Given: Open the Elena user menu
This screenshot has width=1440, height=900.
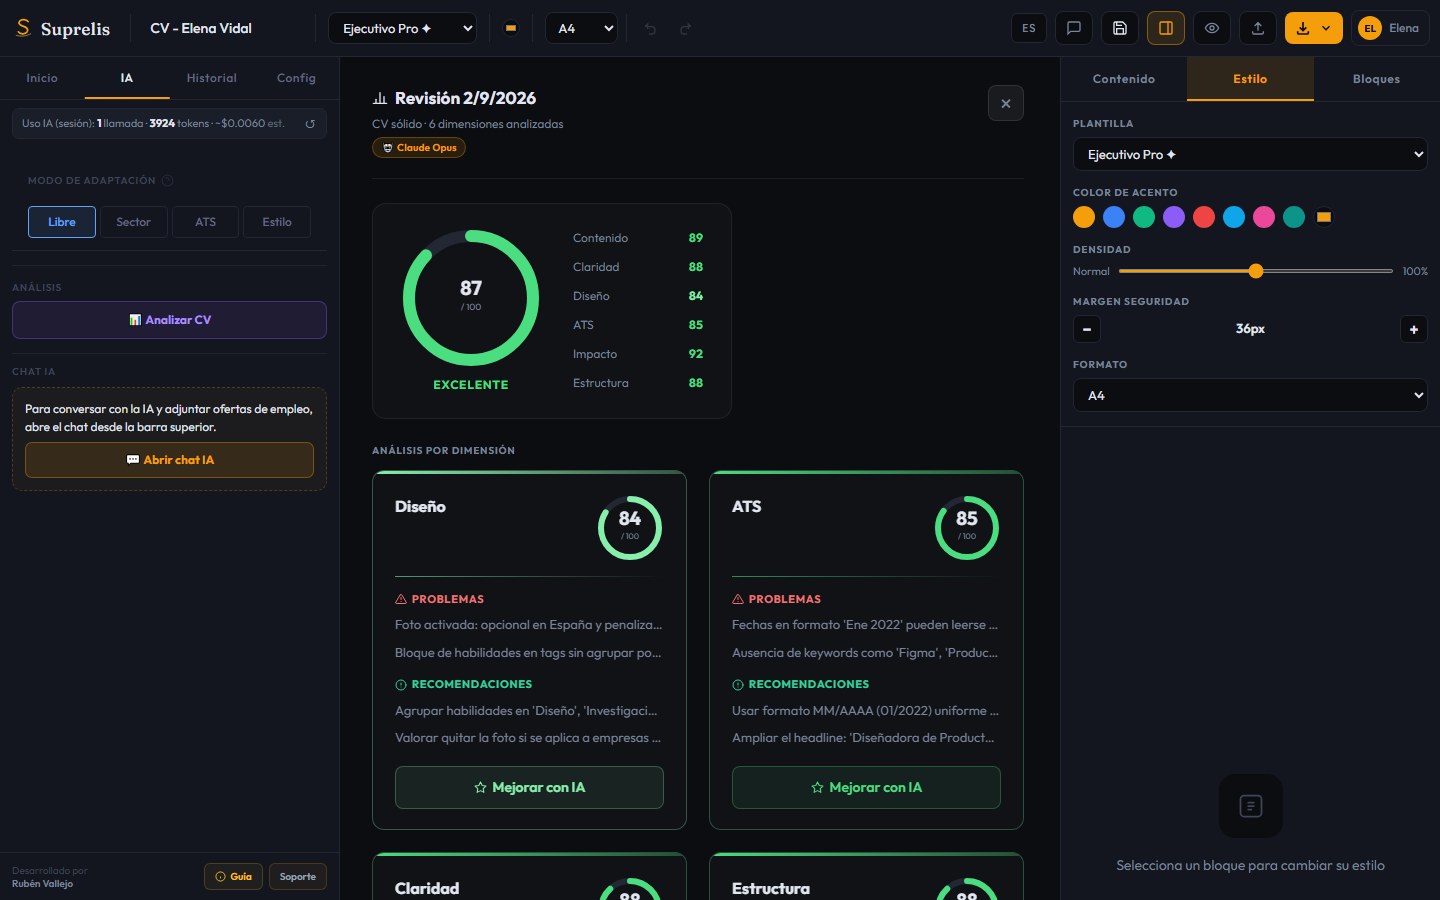Looking at the screenshot, I should click(1390, 28).
